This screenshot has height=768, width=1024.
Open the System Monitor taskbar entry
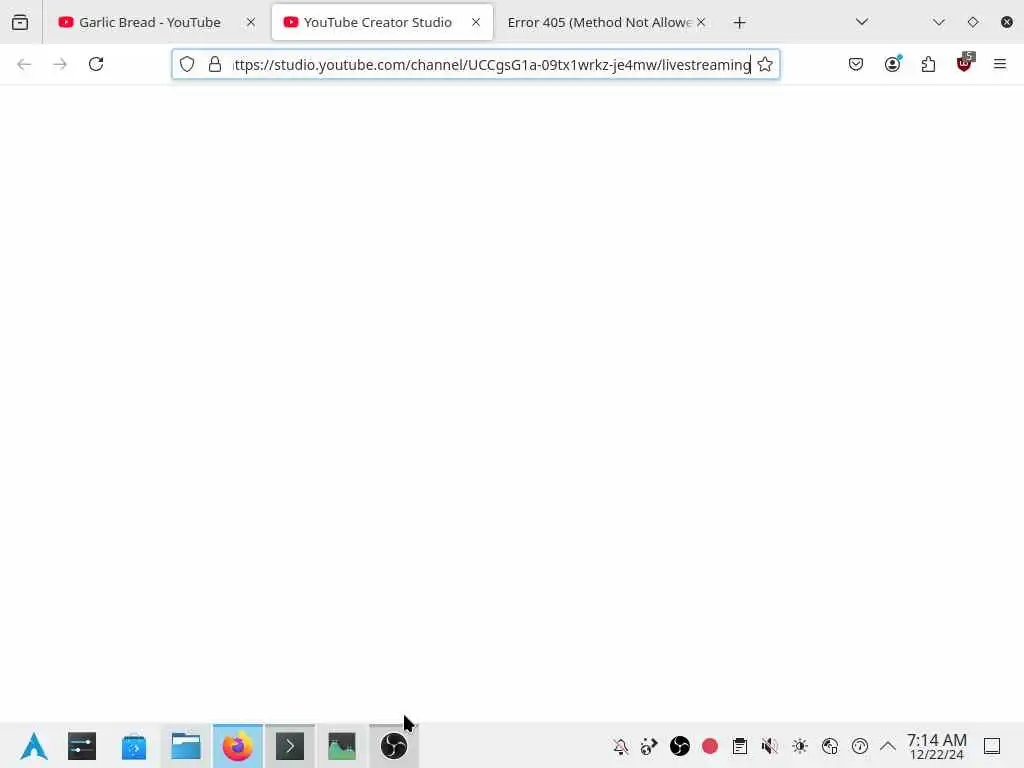point(342,746)
